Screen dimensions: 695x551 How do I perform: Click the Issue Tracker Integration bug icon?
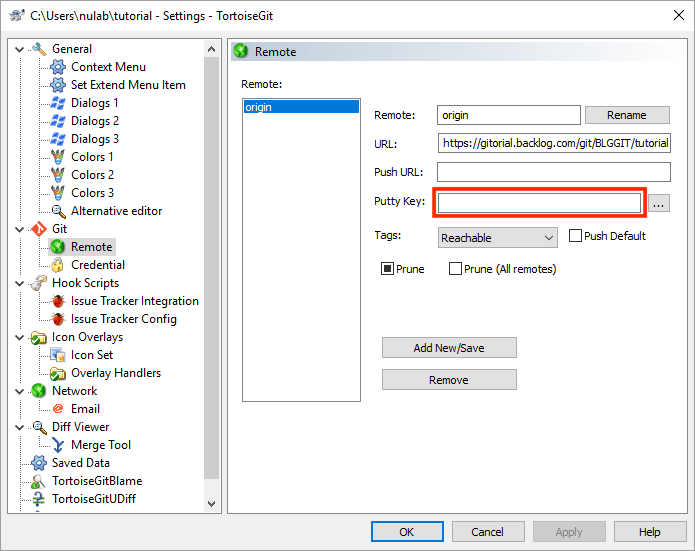(x=58, y=301)
